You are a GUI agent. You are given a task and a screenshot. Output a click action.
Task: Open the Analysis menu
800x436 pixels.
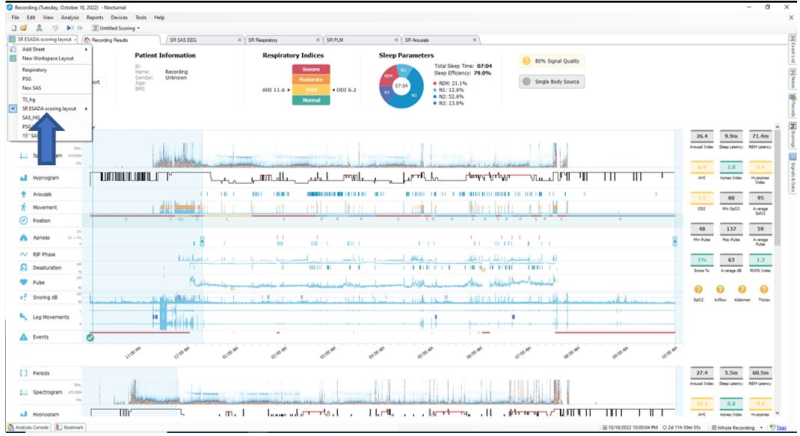70,17
